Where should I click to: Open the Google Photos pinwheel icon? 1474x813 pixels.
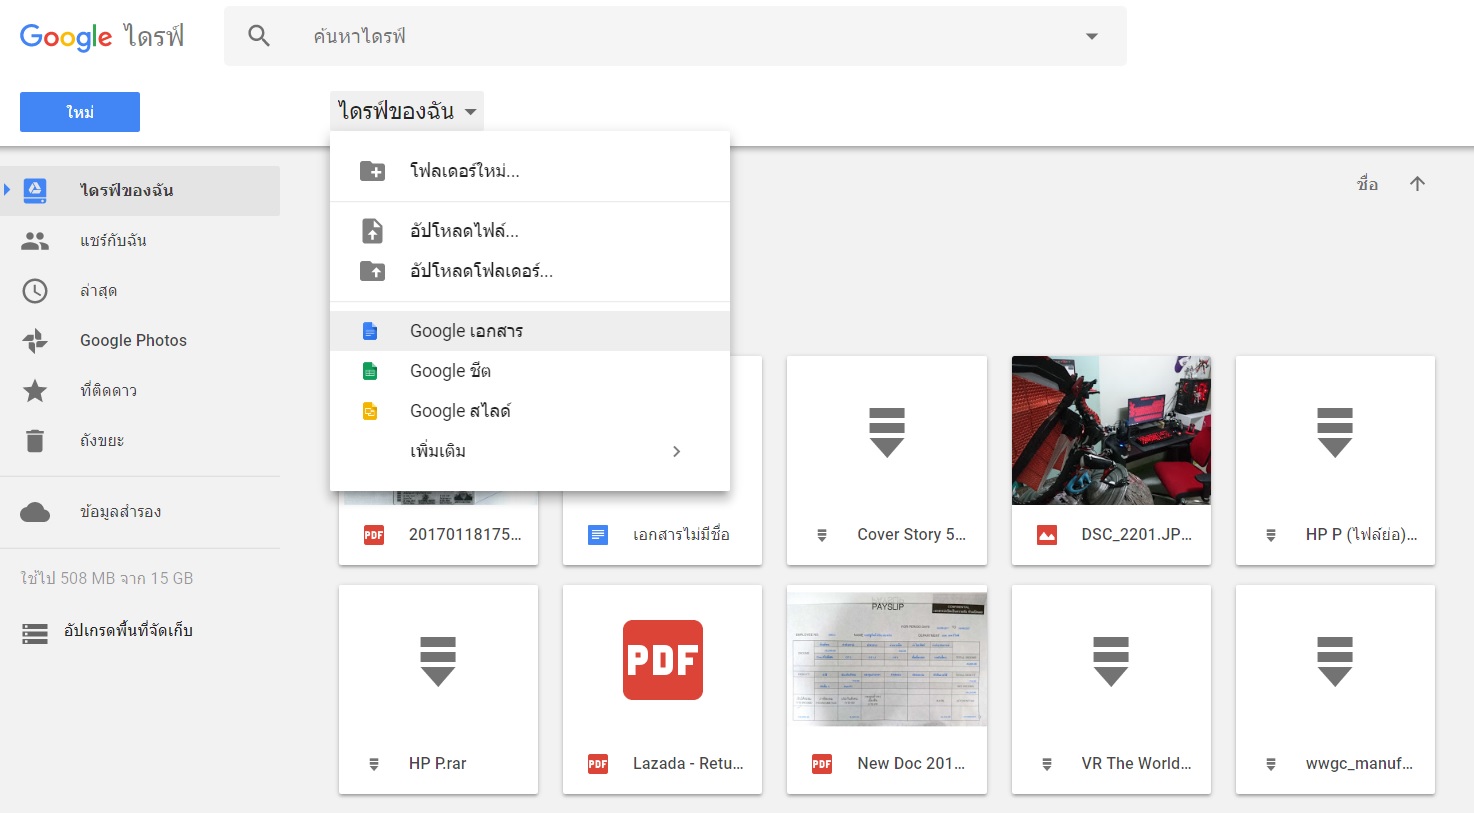35,341
